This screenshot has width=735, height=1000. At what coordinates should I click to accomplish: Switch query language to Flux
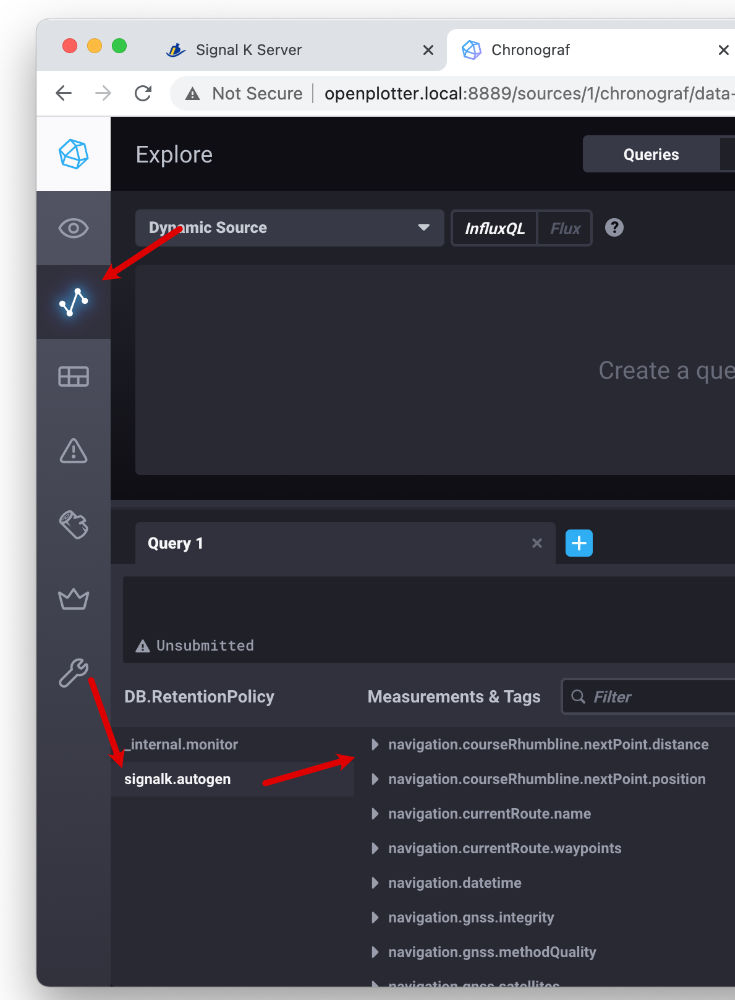565,228
